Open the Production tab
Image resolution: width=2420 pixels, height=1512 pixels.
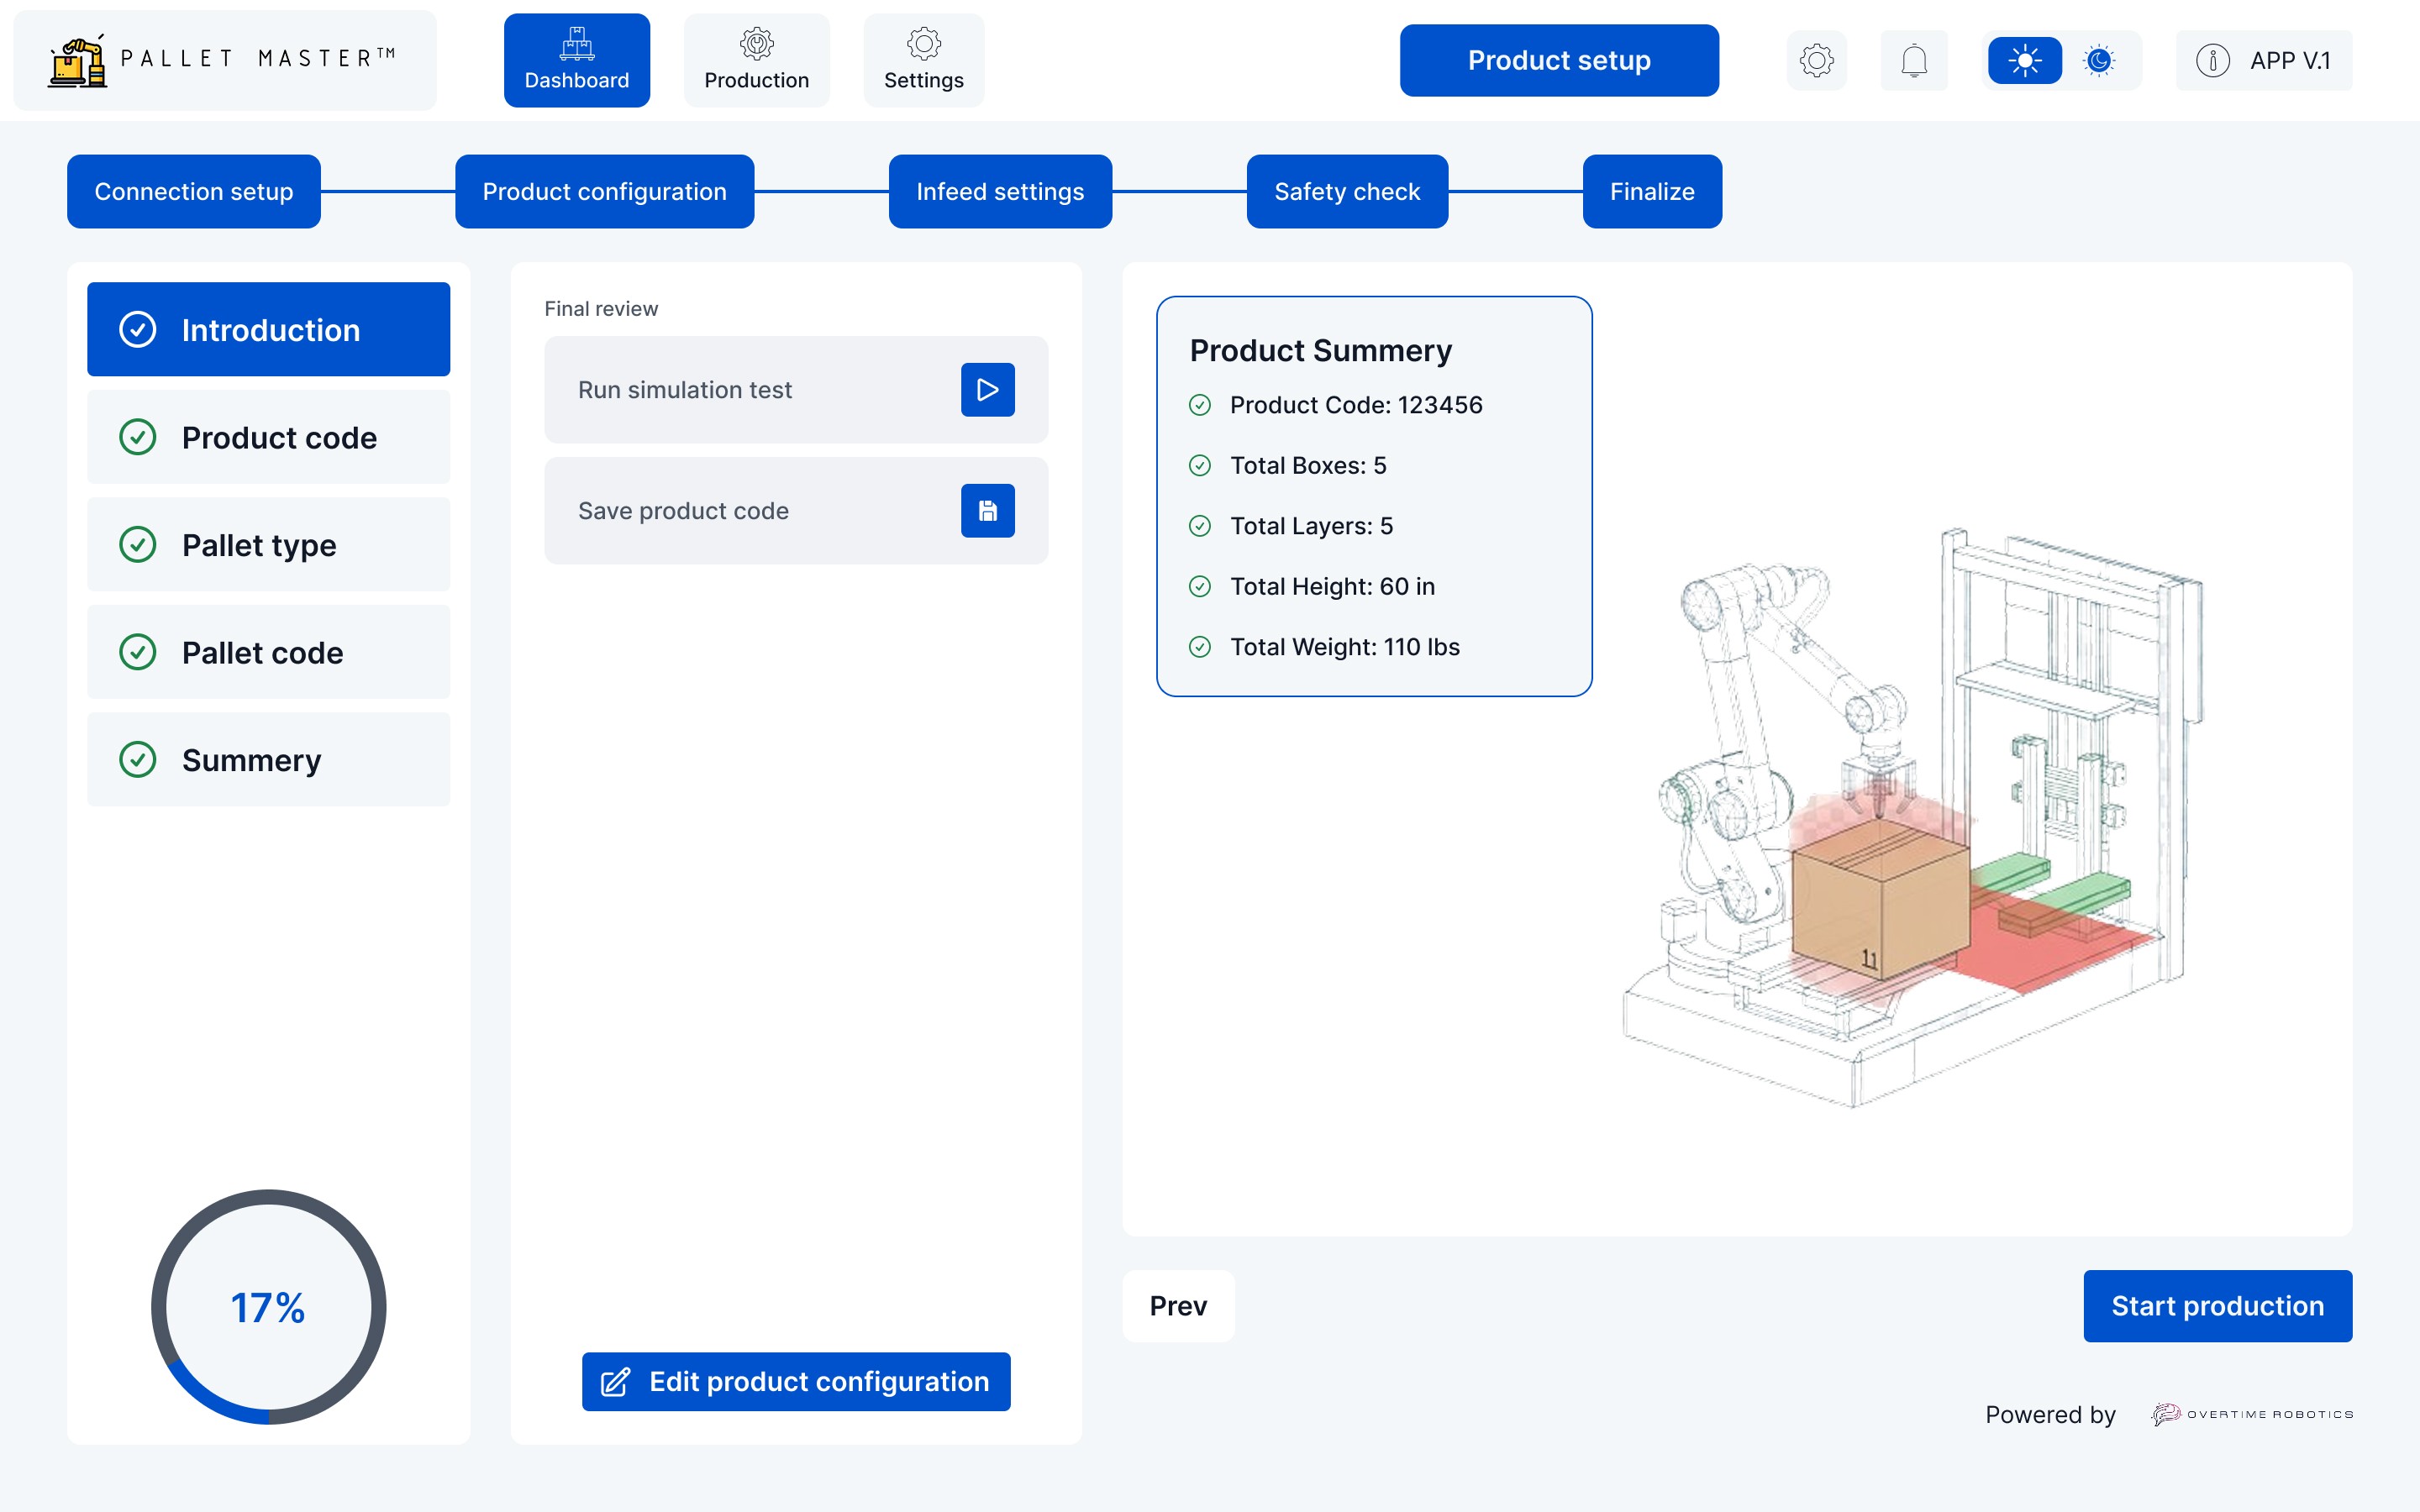756,60
